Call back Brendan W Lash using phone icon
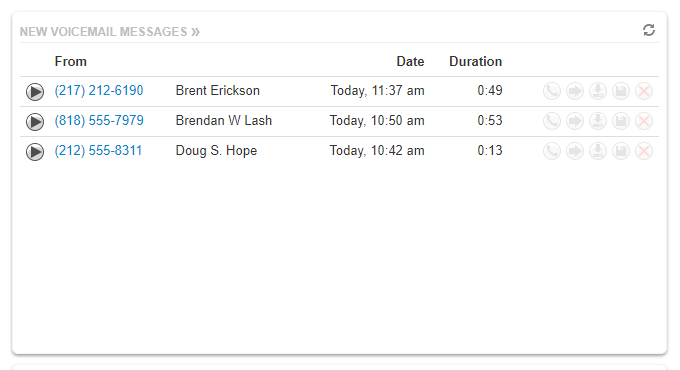The width and height of the screenshot is (680, 370). [x=552, y=121]
